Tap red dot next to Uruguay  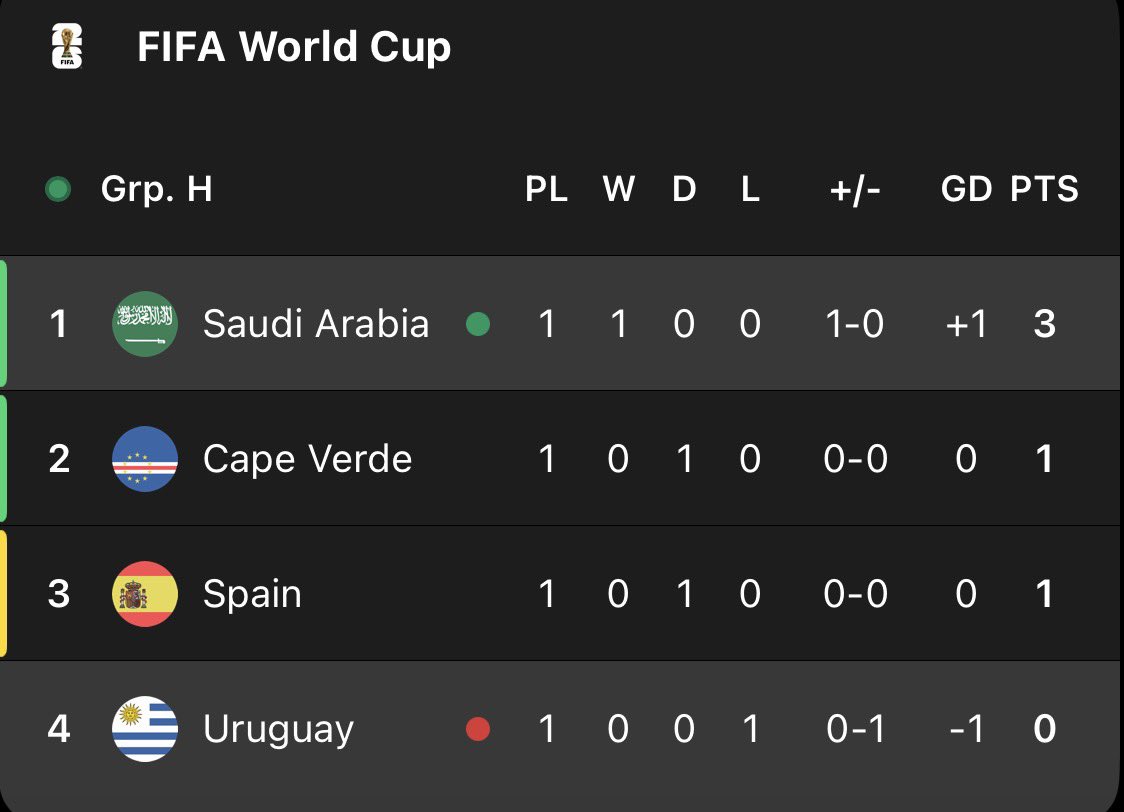pos(478,729)
